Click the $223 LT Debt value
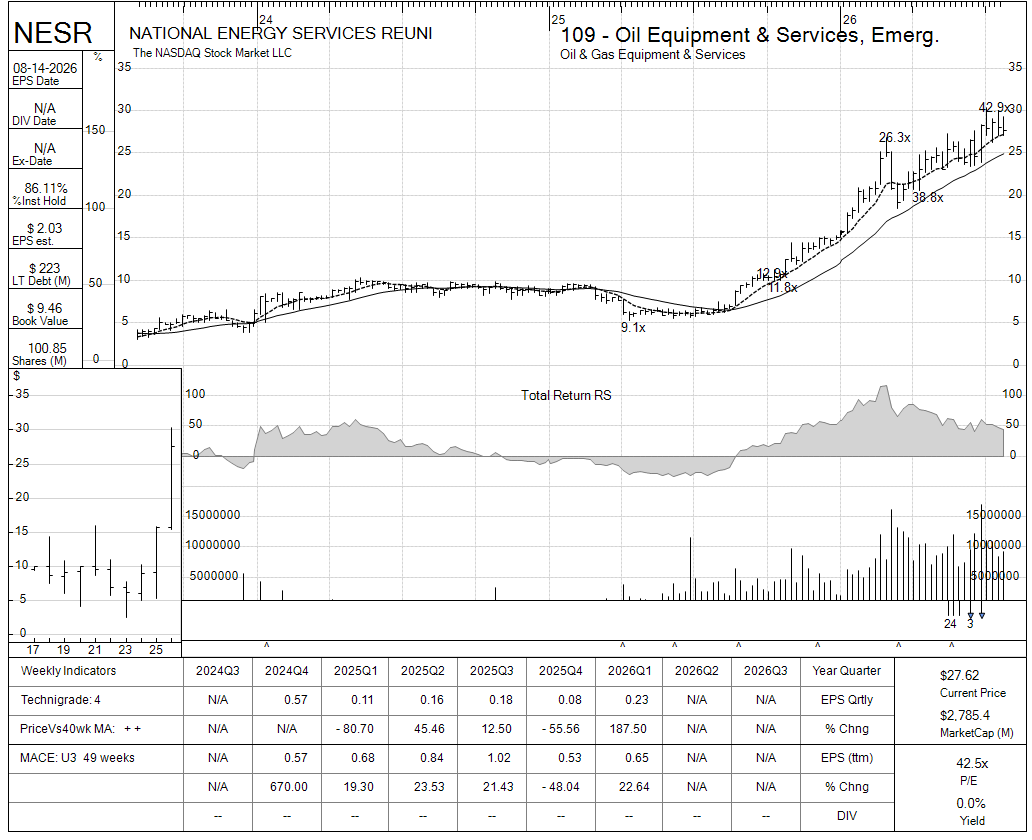 (45, 269)
